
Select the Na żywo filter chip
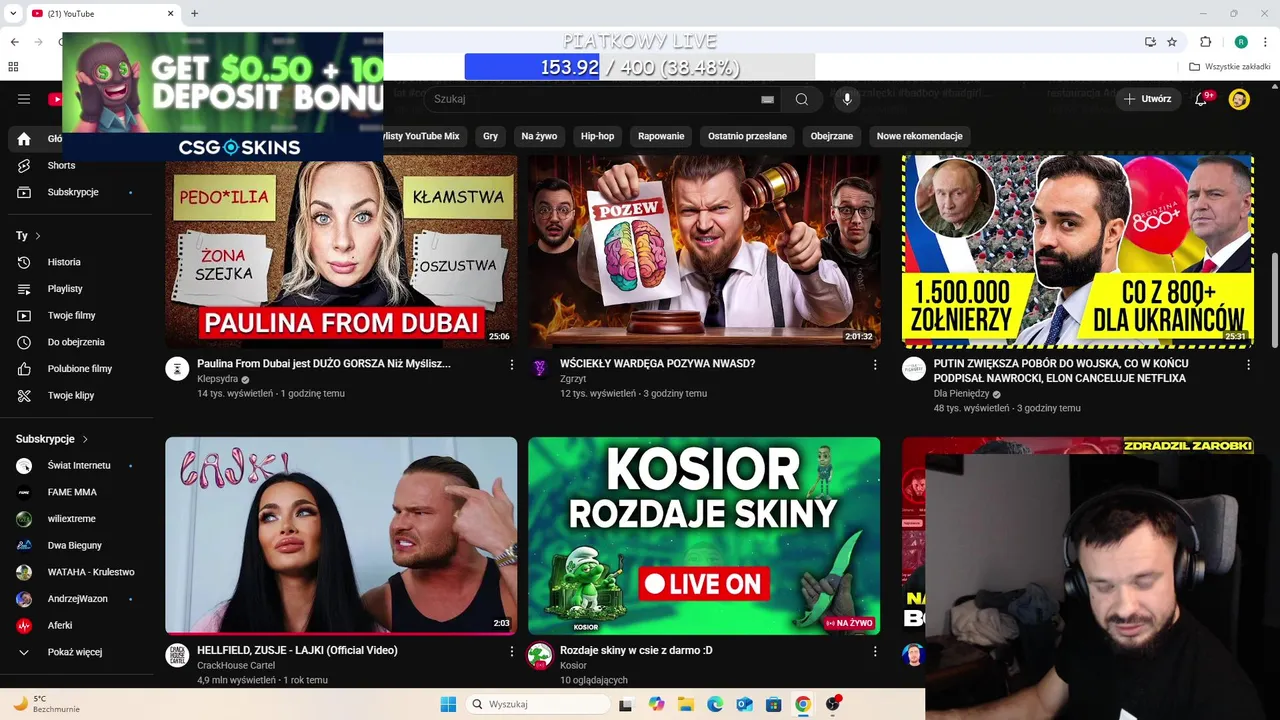(539, 136)
